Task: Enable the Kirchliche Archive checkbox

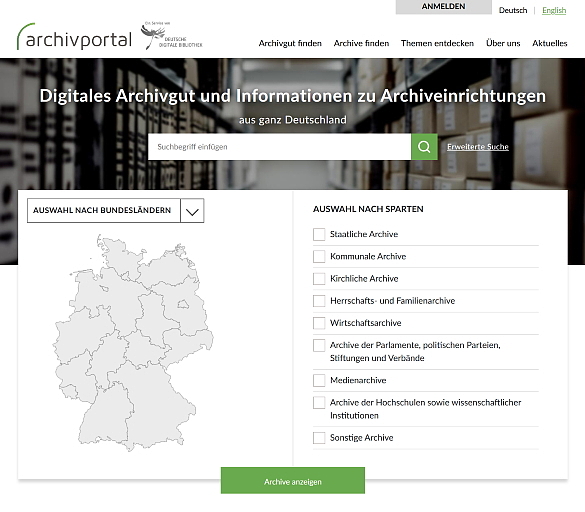Action: pyautogui.click(x=319, y=279)
